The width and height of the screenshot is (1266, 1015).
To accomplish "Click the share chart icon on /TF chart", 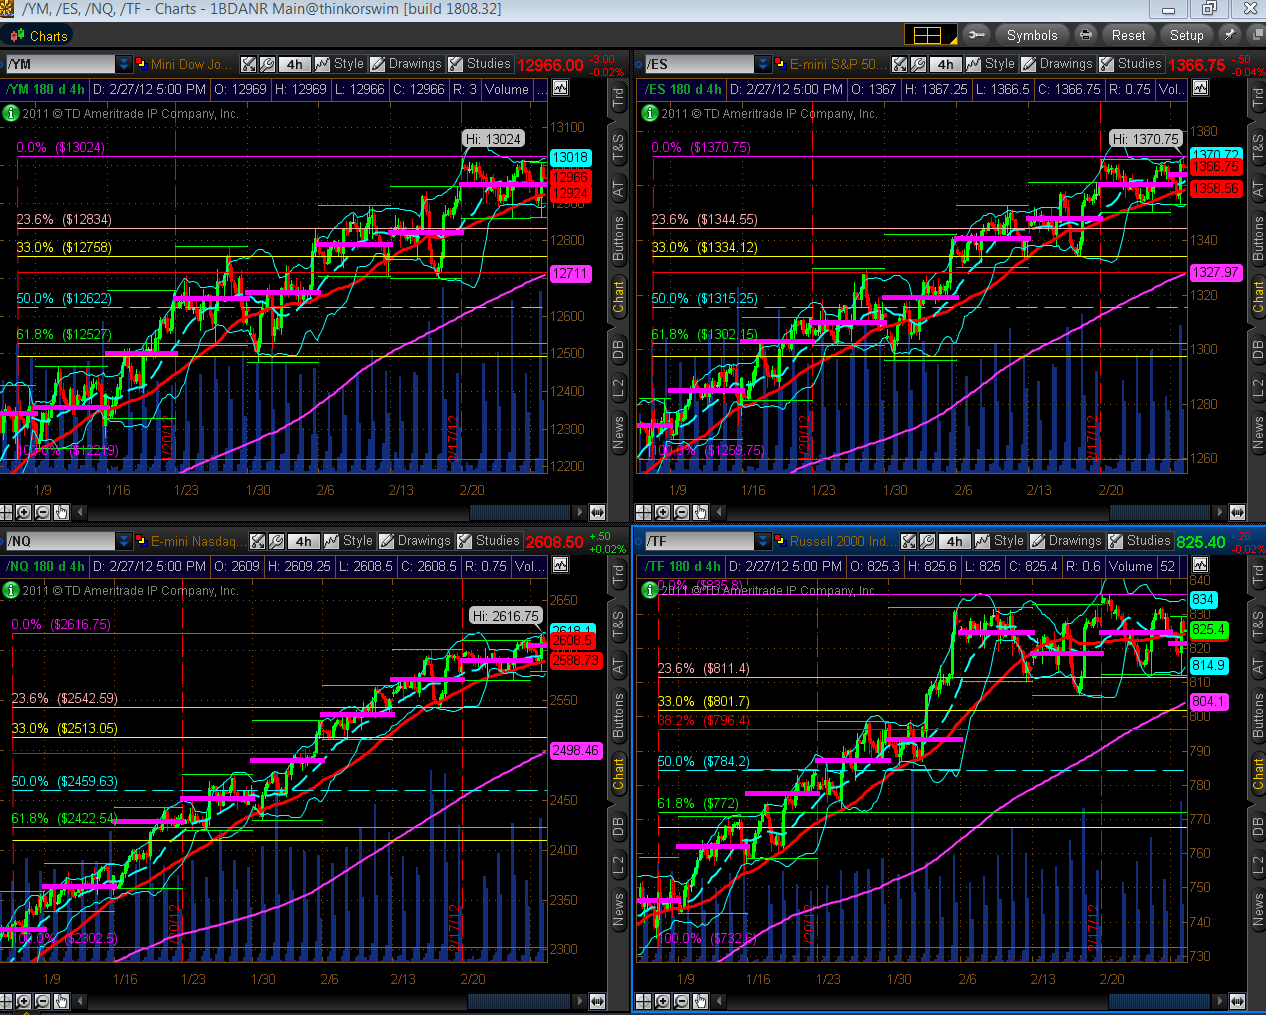I will 909,541.
